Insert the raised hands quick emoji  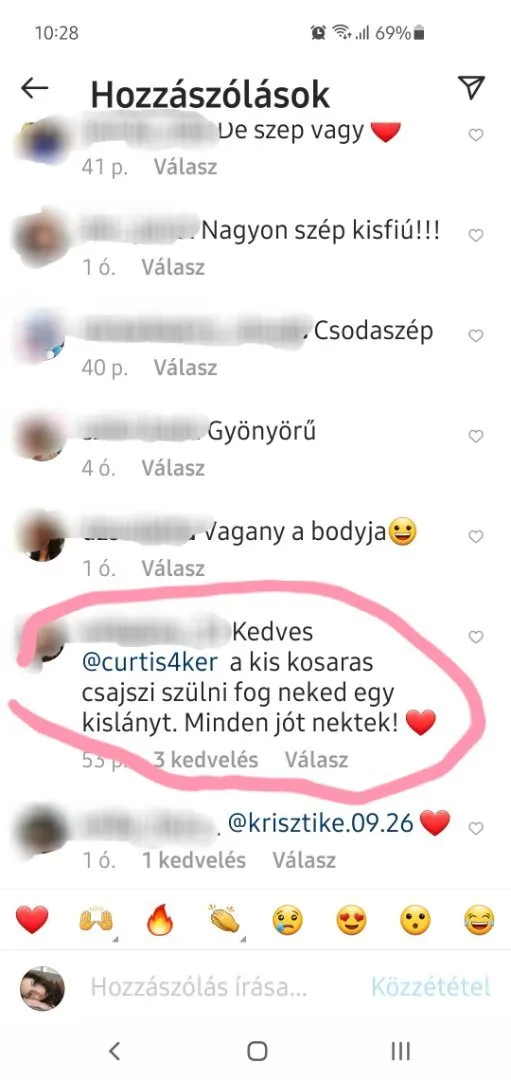pos(96,920)
